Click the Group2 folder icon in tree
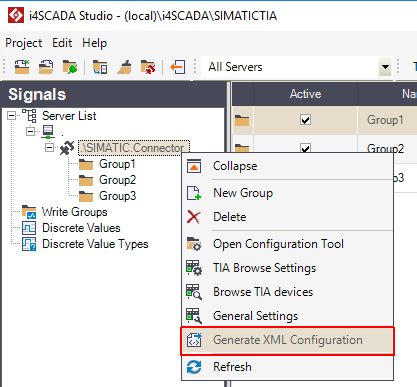The image size is (417, 387). [x=86, y=180]
